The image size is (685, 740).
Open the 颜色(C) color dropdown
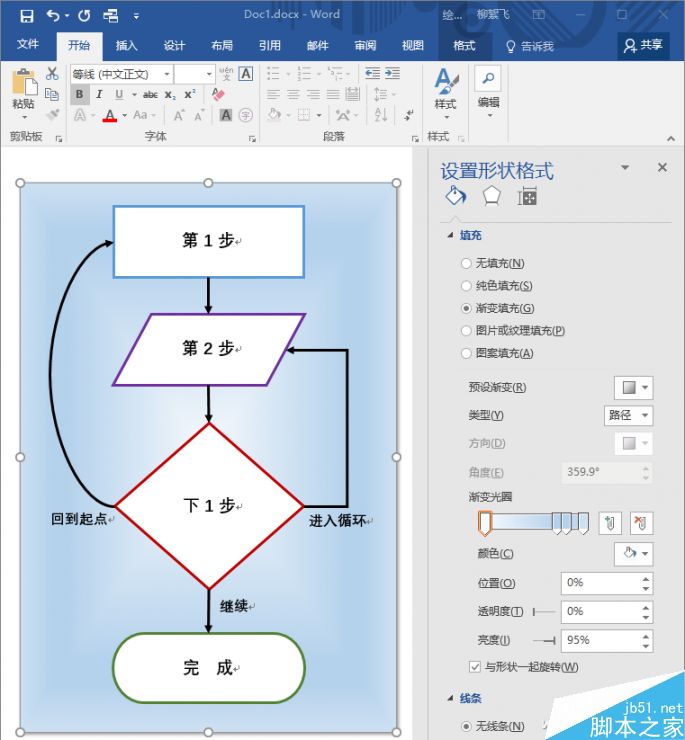pos(634,554)
